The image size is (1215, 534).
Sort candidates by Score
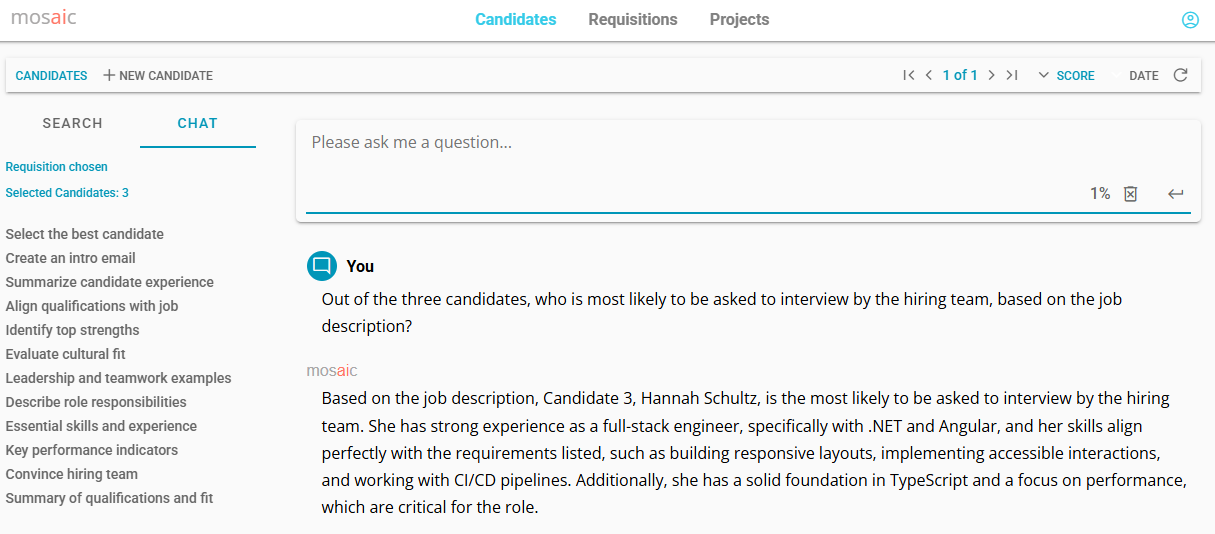coord(1066,75)
